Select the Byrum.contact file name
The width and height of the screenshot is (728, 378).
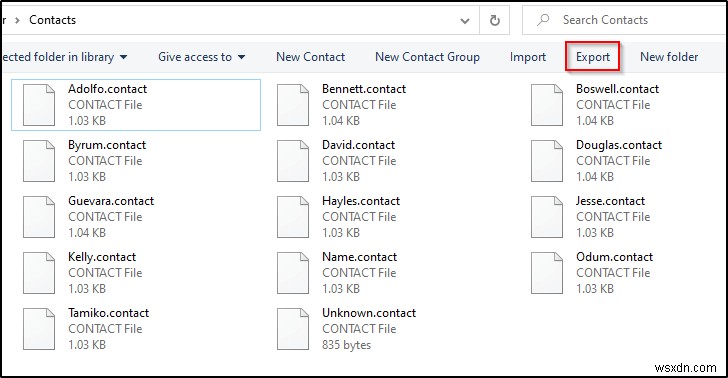107,145
